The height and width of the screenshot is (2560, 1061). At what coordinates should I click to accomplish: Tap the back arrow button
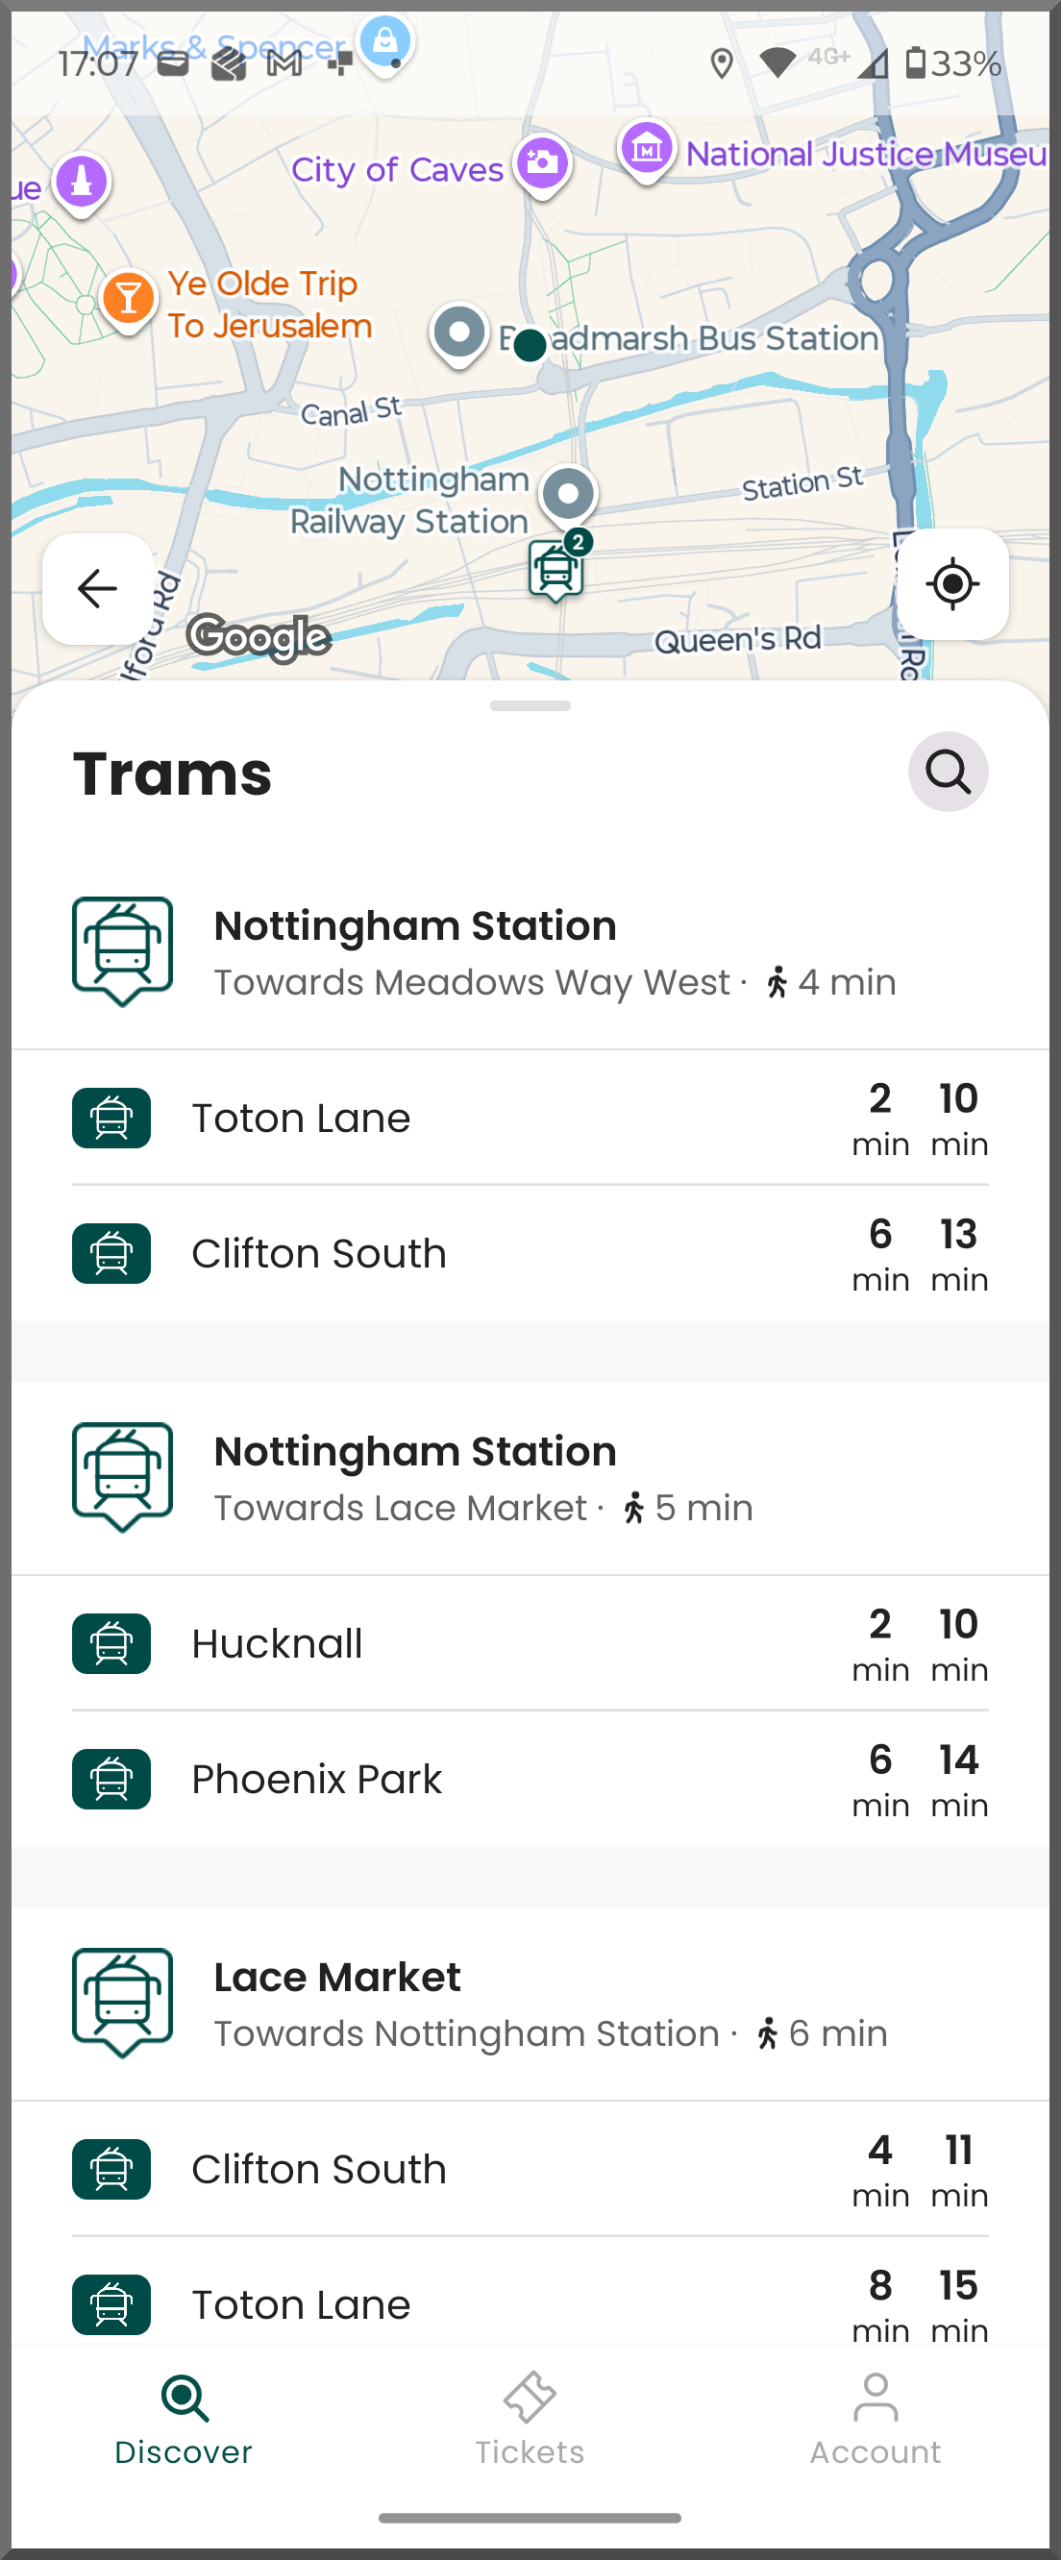pyautogui.click(x=97, y=588)
